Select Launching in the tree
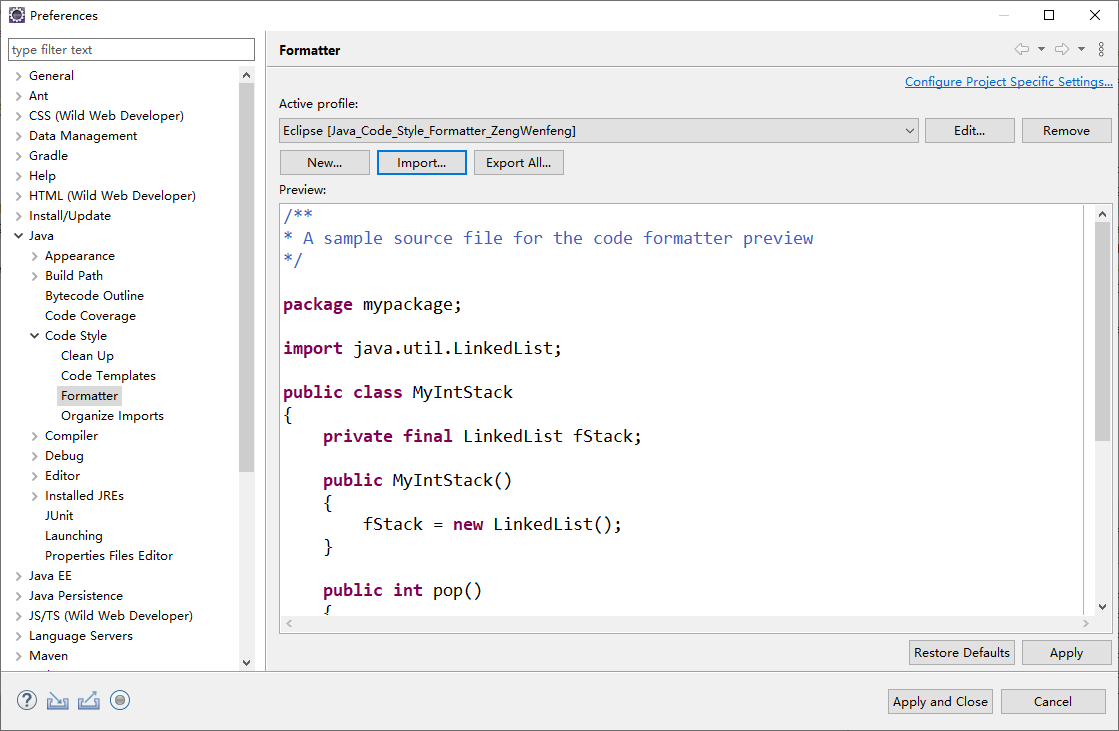Screen dimensions: 1119x731 pyautogui.click(x=74, y=535)
